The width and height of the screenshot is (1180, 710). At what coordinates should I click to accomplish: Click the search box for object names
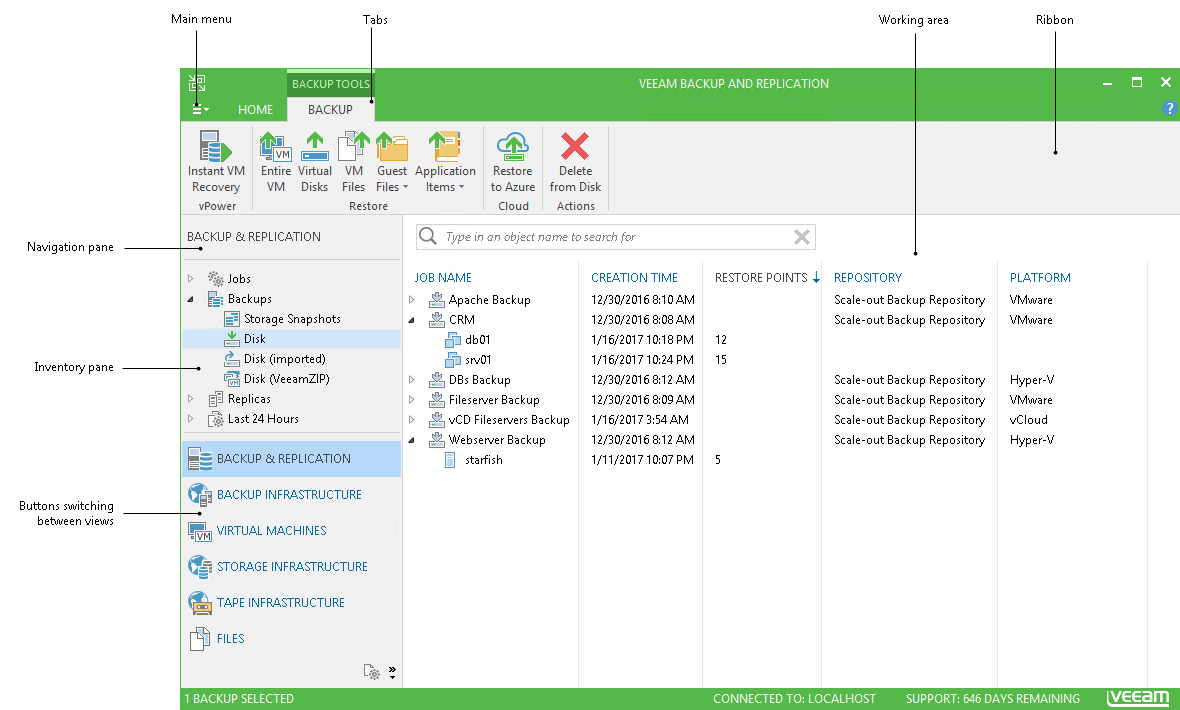pos(616,236)
